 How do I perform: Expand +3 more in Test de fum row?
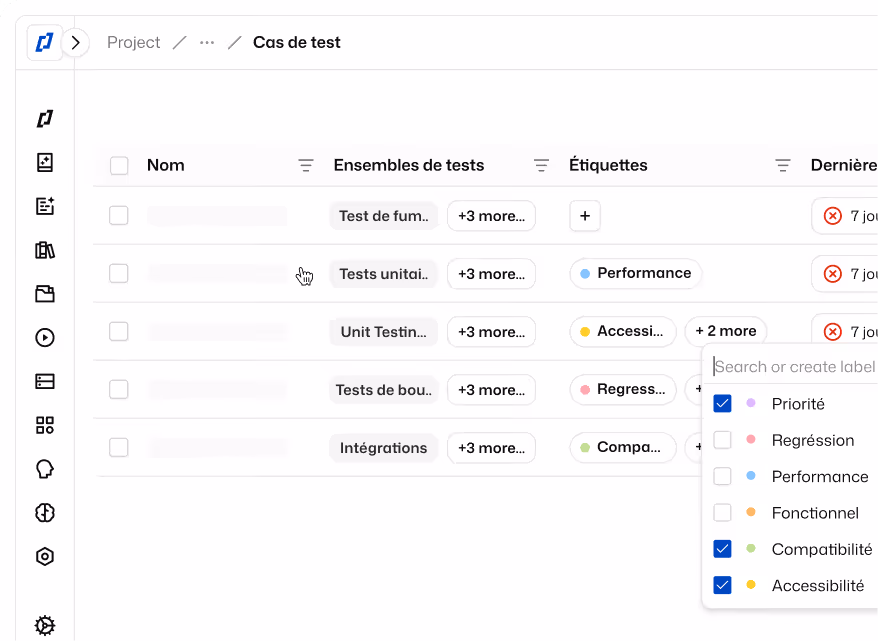[x=492, y=216]
